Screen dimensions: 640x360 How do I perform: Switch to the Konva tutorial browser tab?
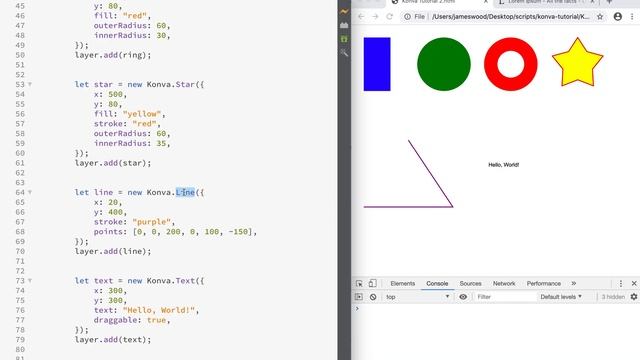[x=439, y=2]
